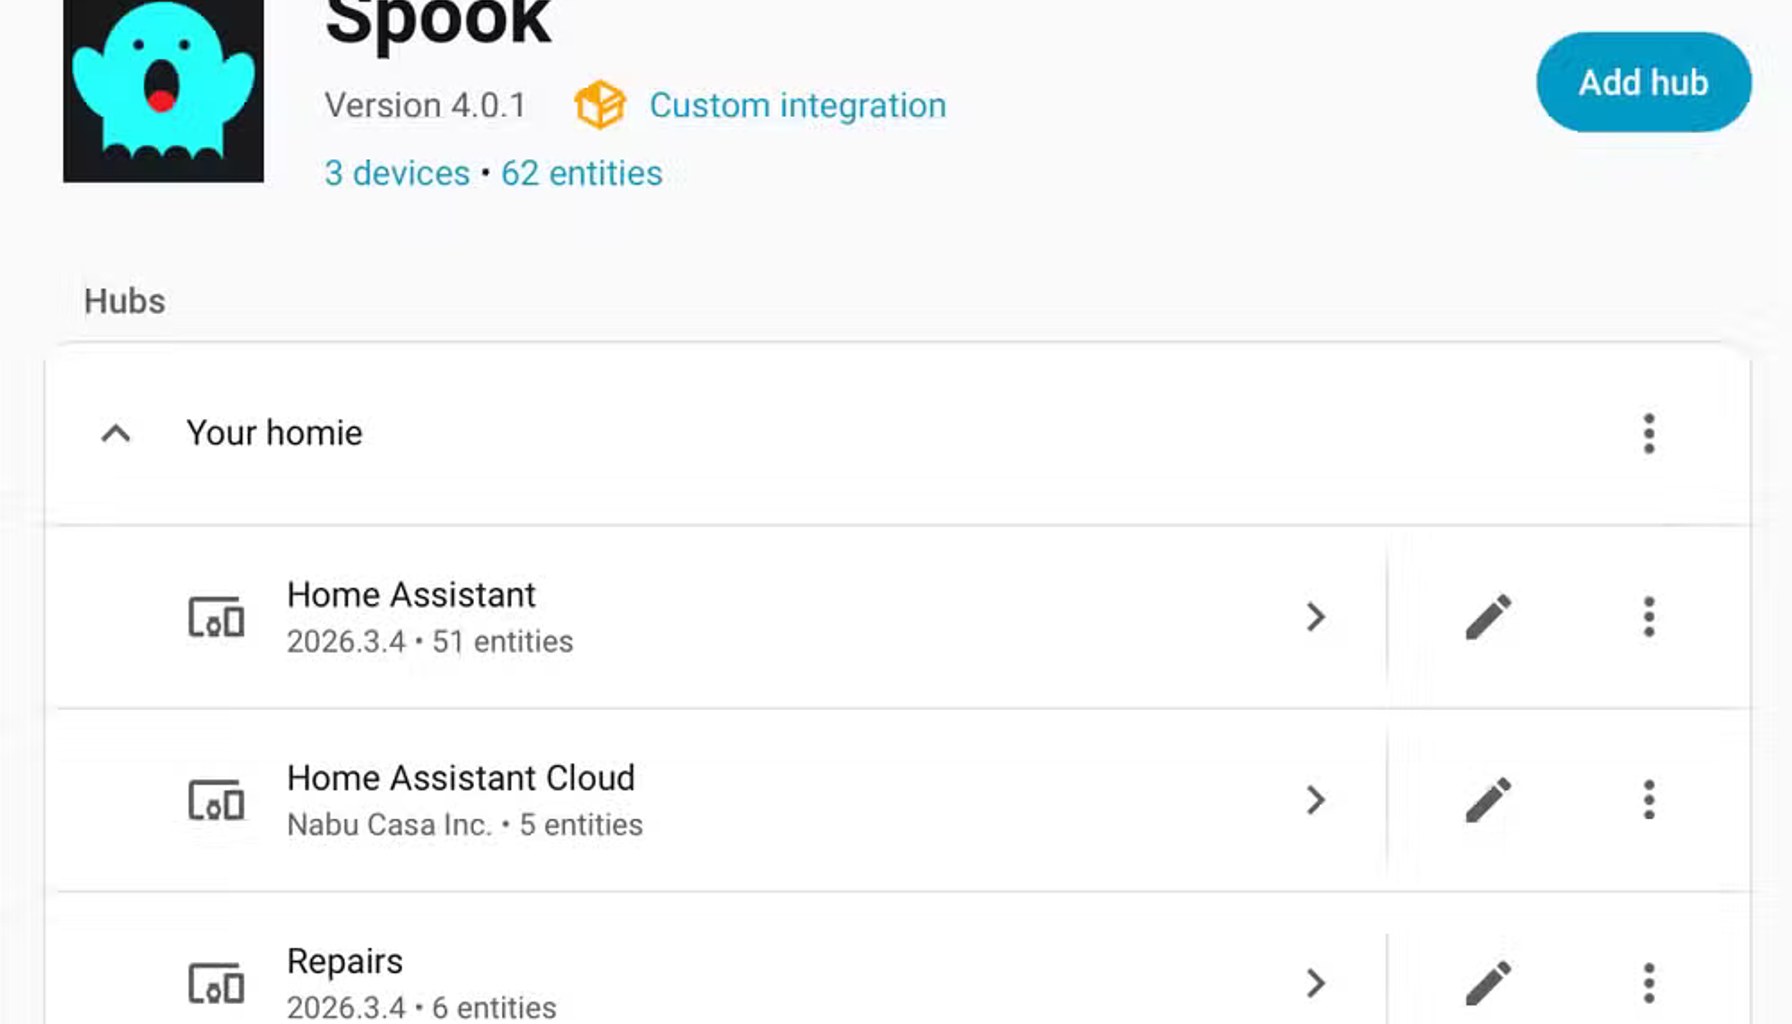Click the Repairs device icon
1792x1024 pixels.
click(x=216, y=983)
